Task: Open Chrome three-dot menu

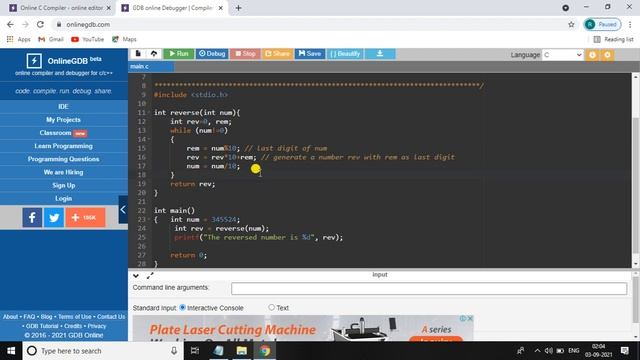Action: tap(630, 24)
